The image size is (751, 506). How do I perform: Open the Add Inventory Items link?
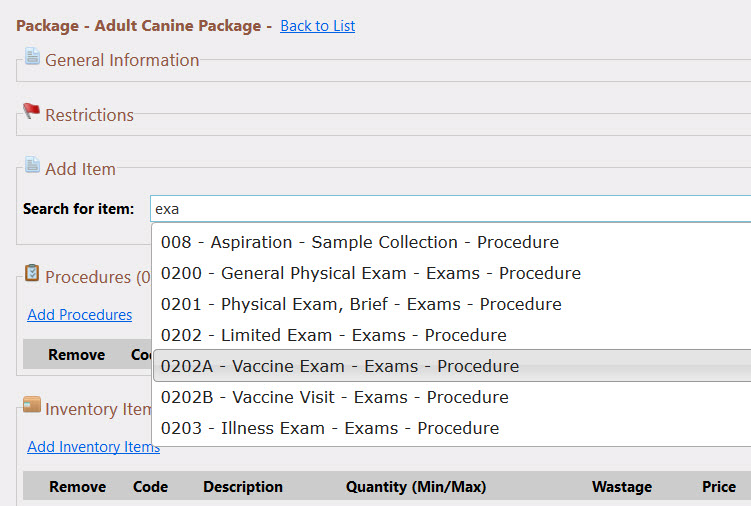point(93,447)
